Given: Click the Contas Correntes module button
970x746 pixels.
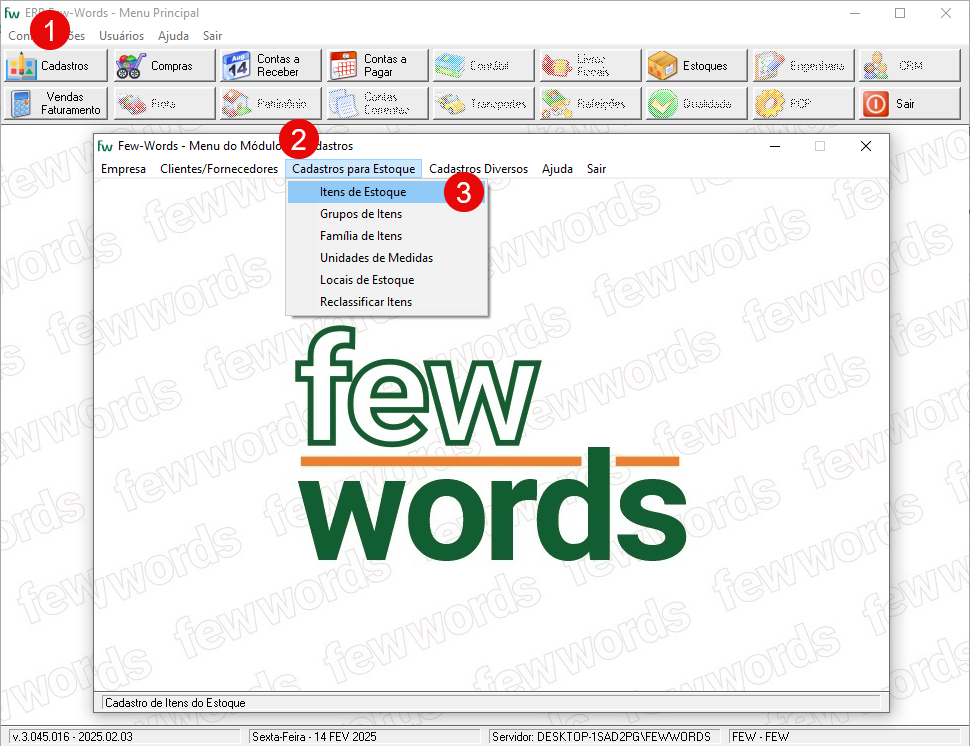Looking at the screenshot, I should pos(377,103).
